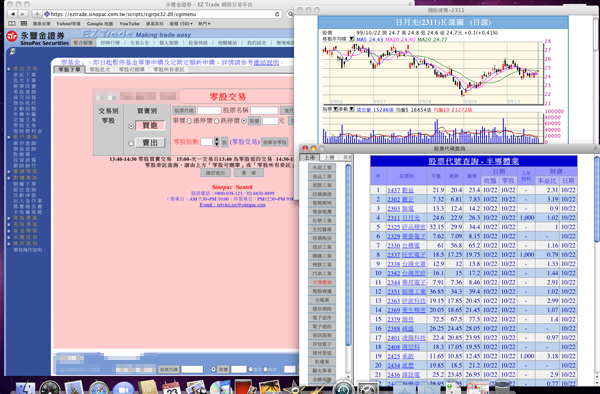Open 新聞 (50) bookmarks dropdown
Viewport: 600px width, 394px height.
pyautogui.click(x=181, y=24)
